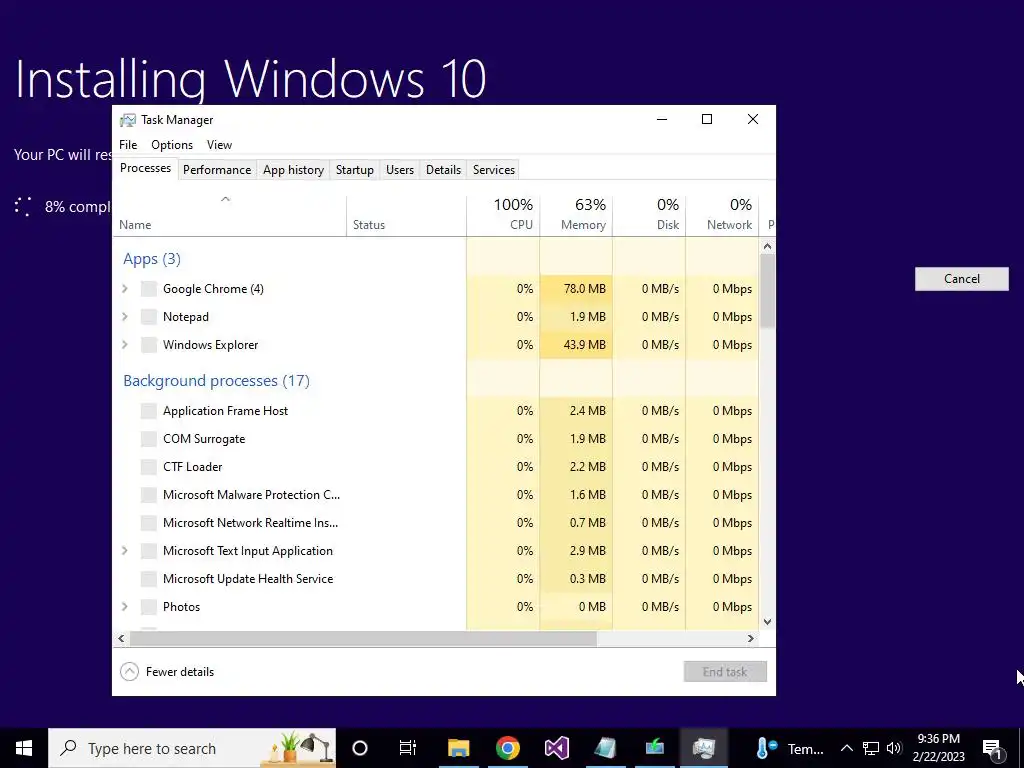Expand the Notepad process group

[125, 317]
